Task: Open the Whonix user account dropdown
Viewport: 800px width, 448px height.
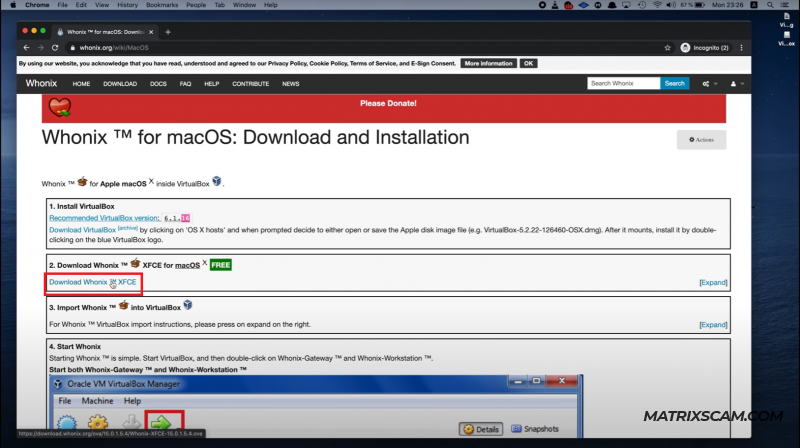Action: point(737,84)
